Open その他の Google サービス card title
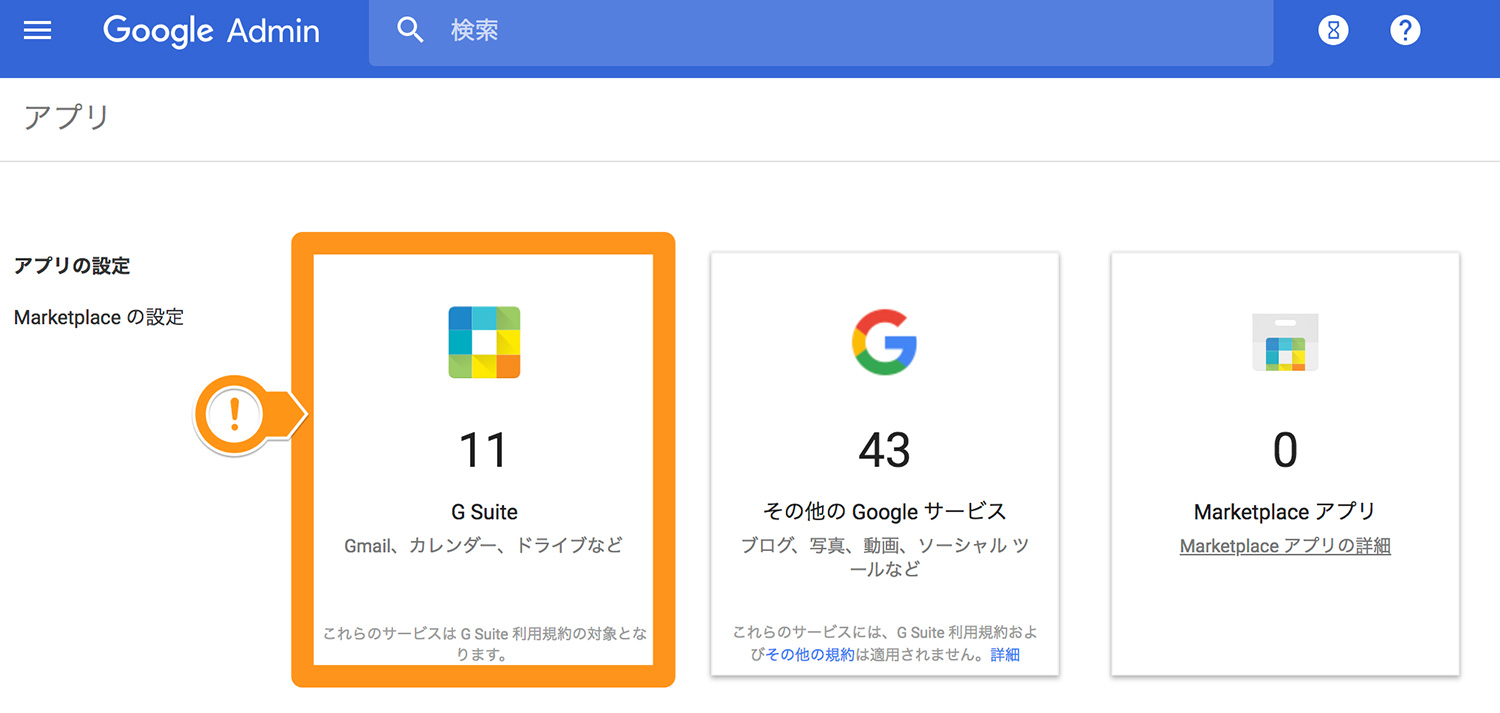 point(884,512)
